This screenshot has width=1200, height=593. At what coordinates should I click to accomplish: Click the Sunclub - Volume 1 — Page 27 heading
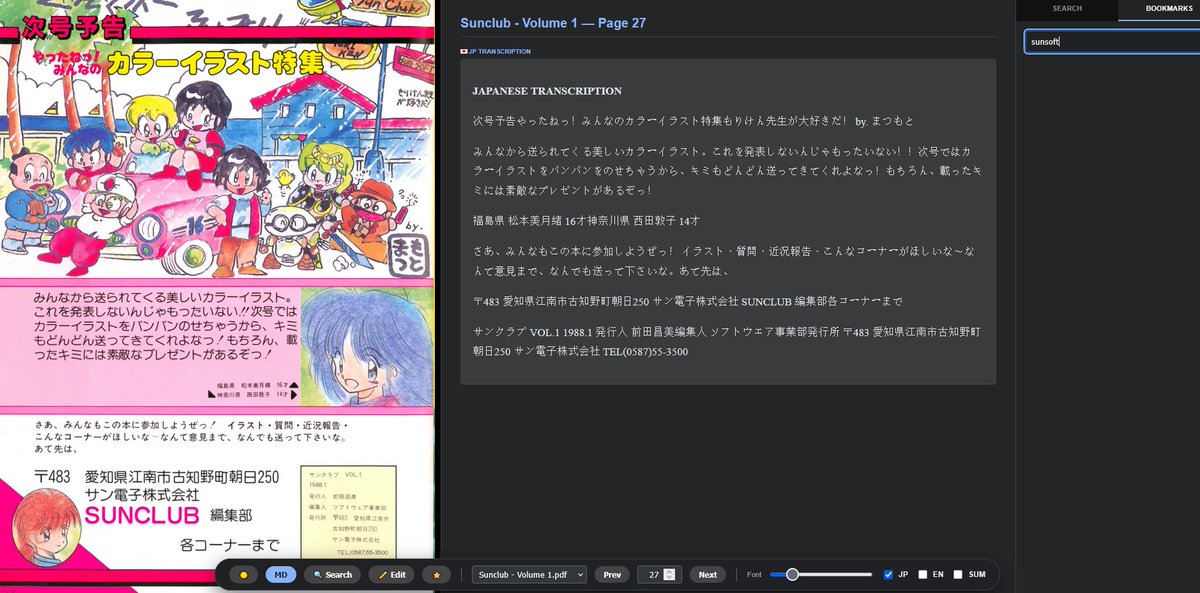(553, 23)
